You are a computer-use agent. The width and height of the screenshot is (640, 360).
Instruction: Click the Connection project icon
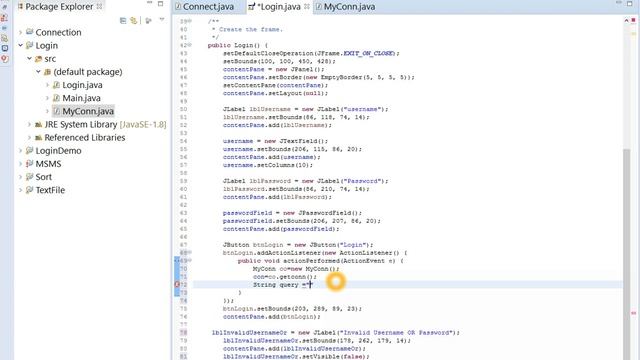(29, 32)
